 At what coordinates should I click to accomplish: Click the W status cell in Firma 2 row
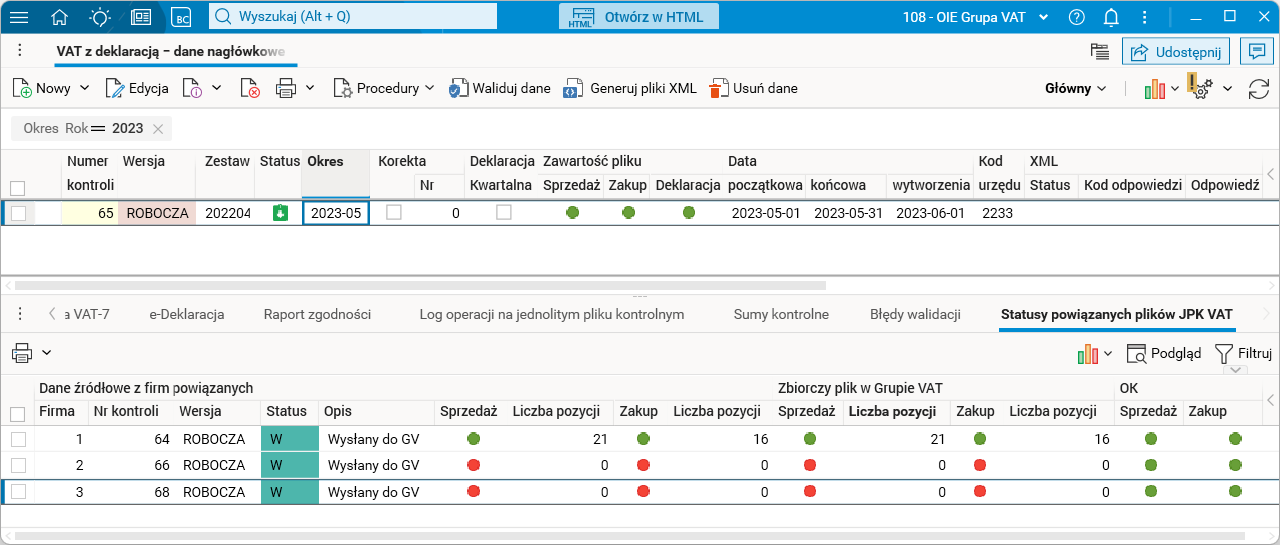tap(290, 465)
